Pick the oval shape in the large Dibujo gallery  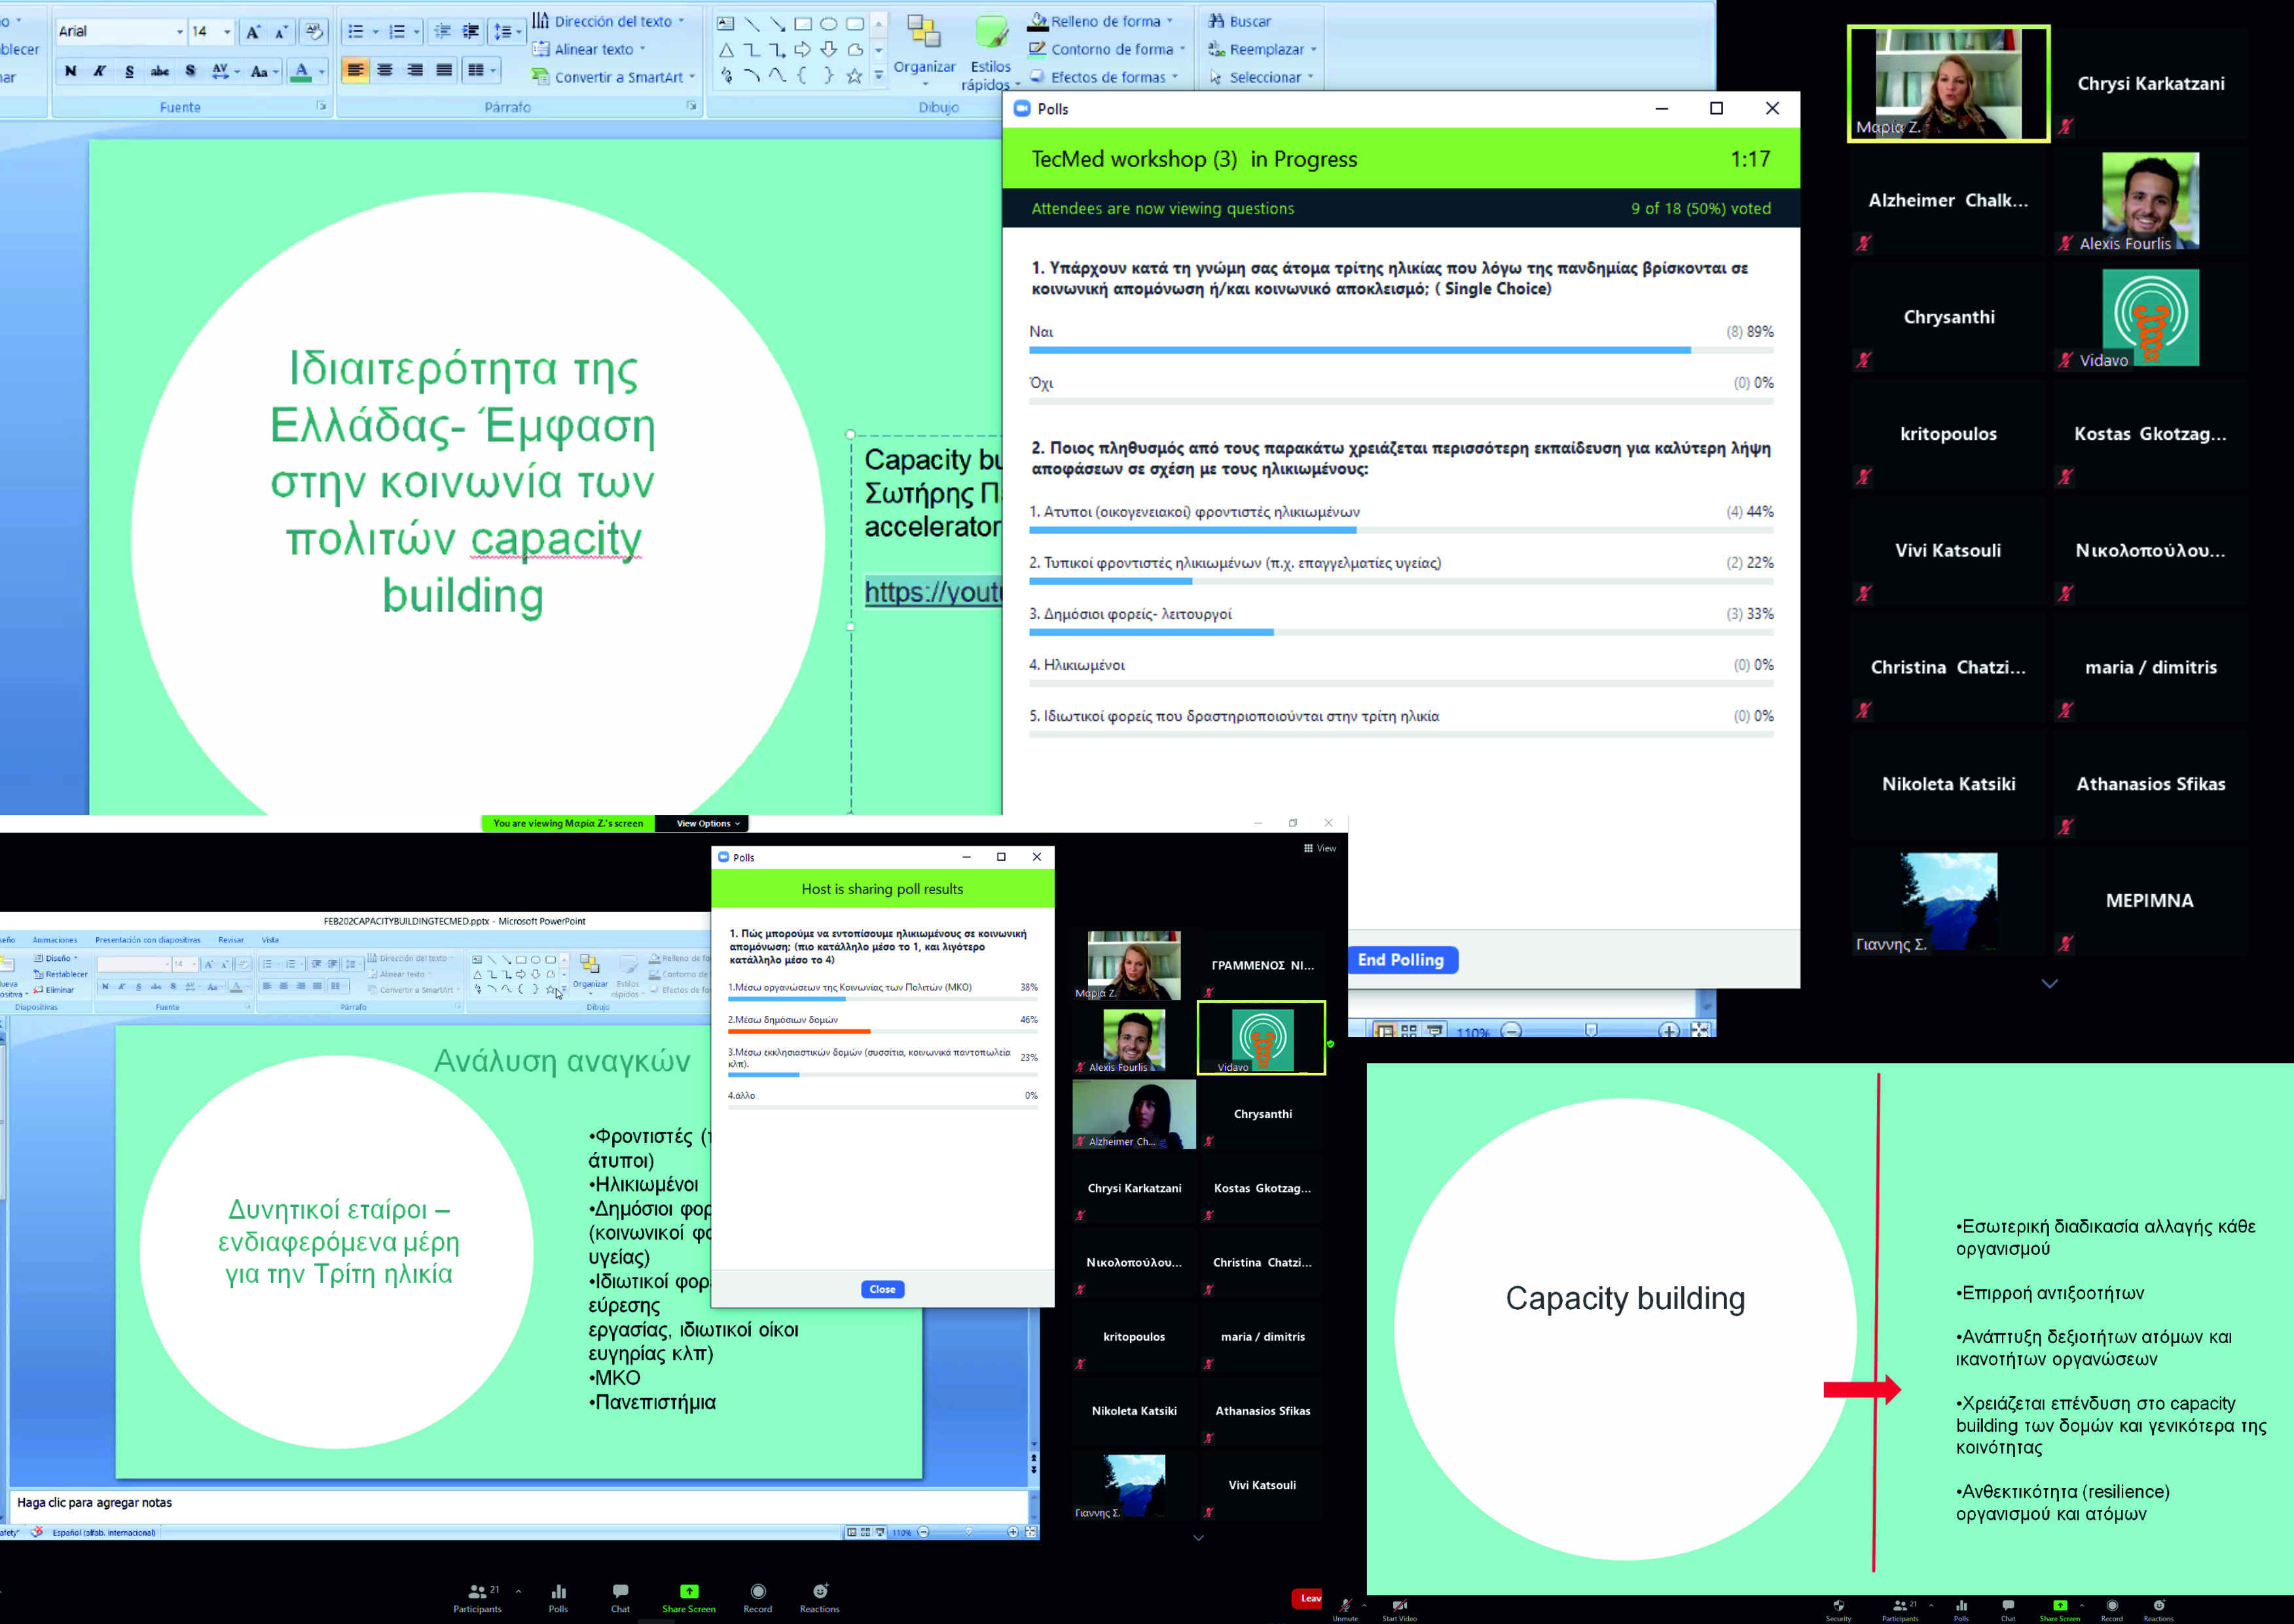pos(829,23)
